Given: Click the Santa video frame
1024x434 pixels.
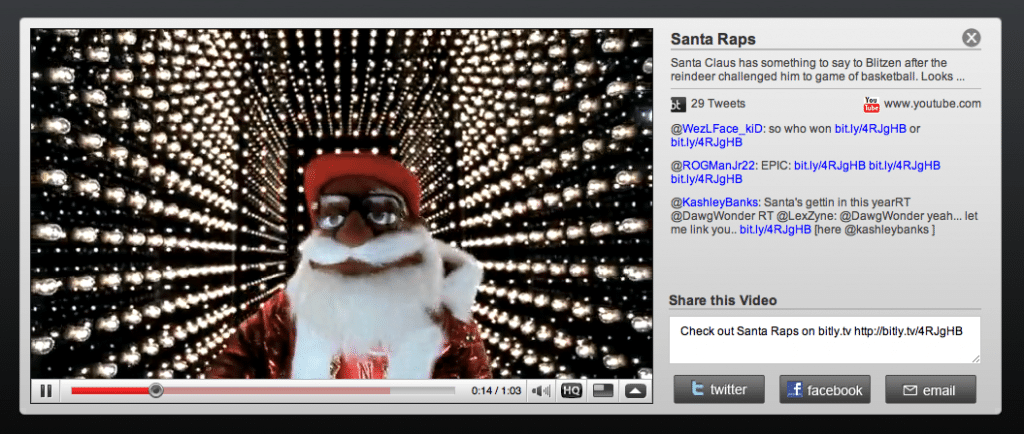Looking at the screenshot, I should click(x=341, y=200).
